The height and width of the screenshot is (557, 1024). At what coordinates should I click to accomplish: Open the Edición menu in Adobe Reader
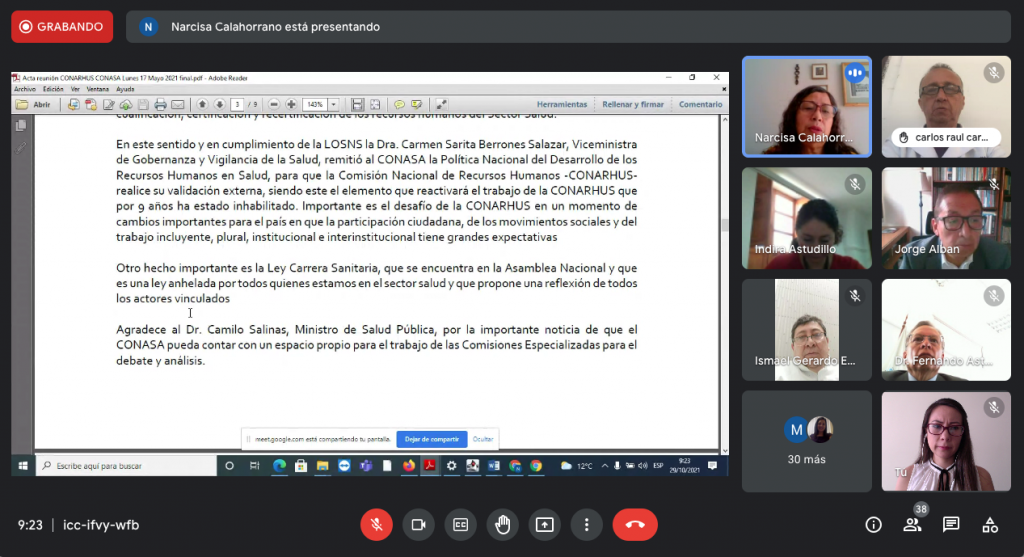tap(53, 89)
